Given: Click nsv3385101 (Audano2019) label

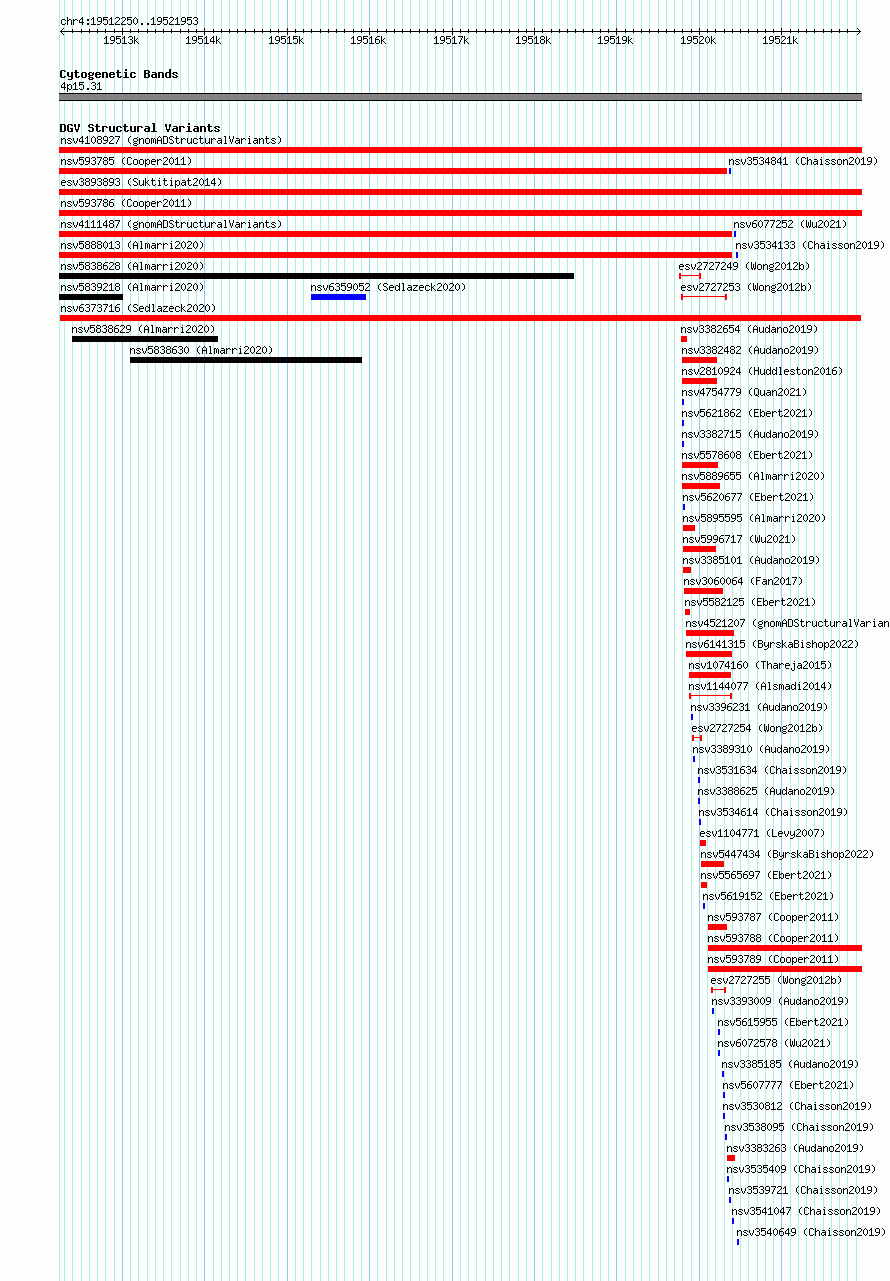Looking at the screenshot, I should coord(752,560).
